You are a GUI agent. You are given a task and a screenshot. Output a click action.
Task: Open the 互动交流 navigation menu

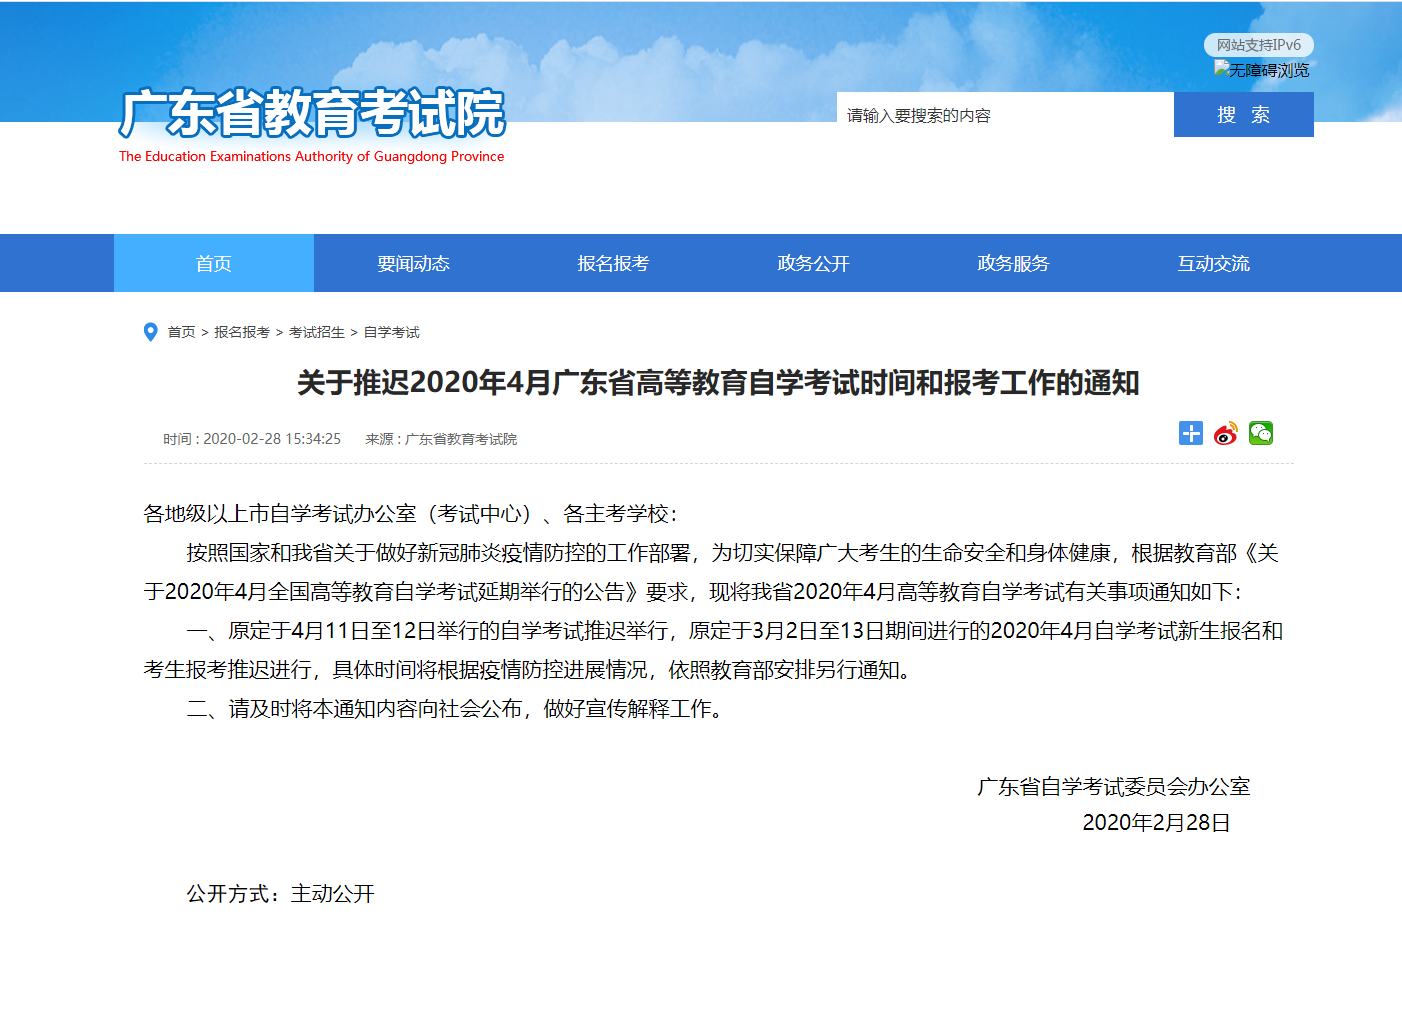[x=1214, y=263]
